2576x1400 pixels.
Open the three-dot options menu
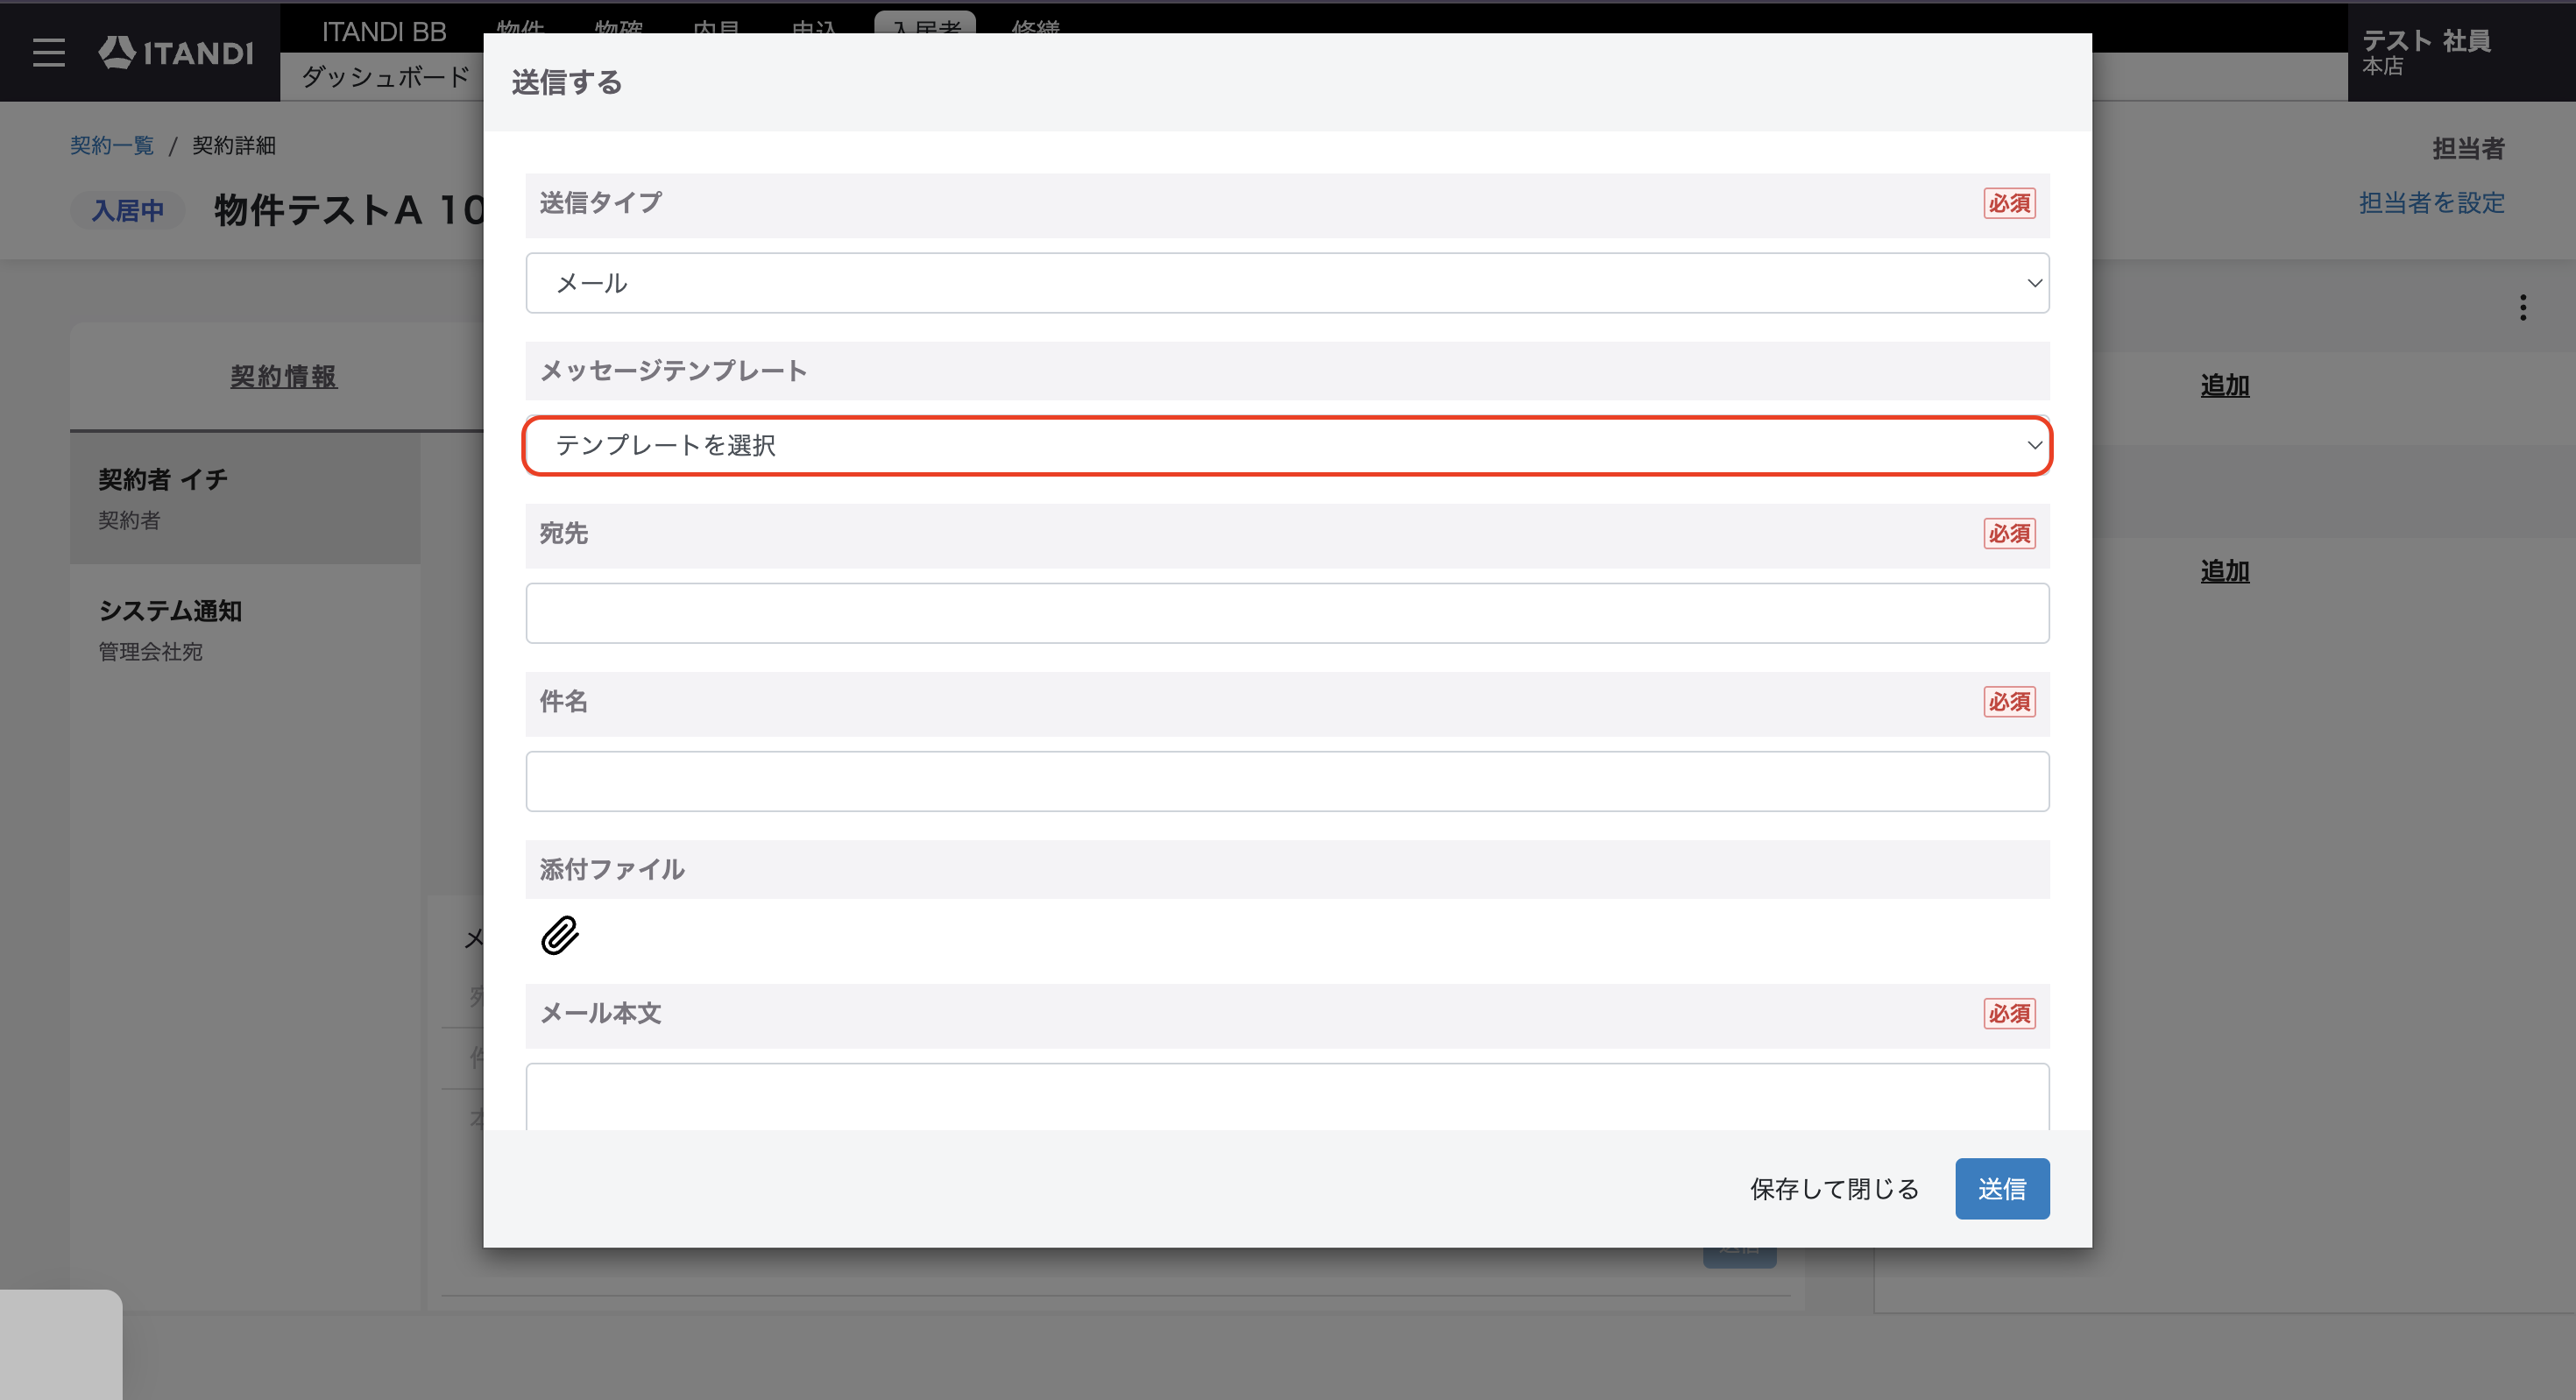click(x=2522, y=308)
